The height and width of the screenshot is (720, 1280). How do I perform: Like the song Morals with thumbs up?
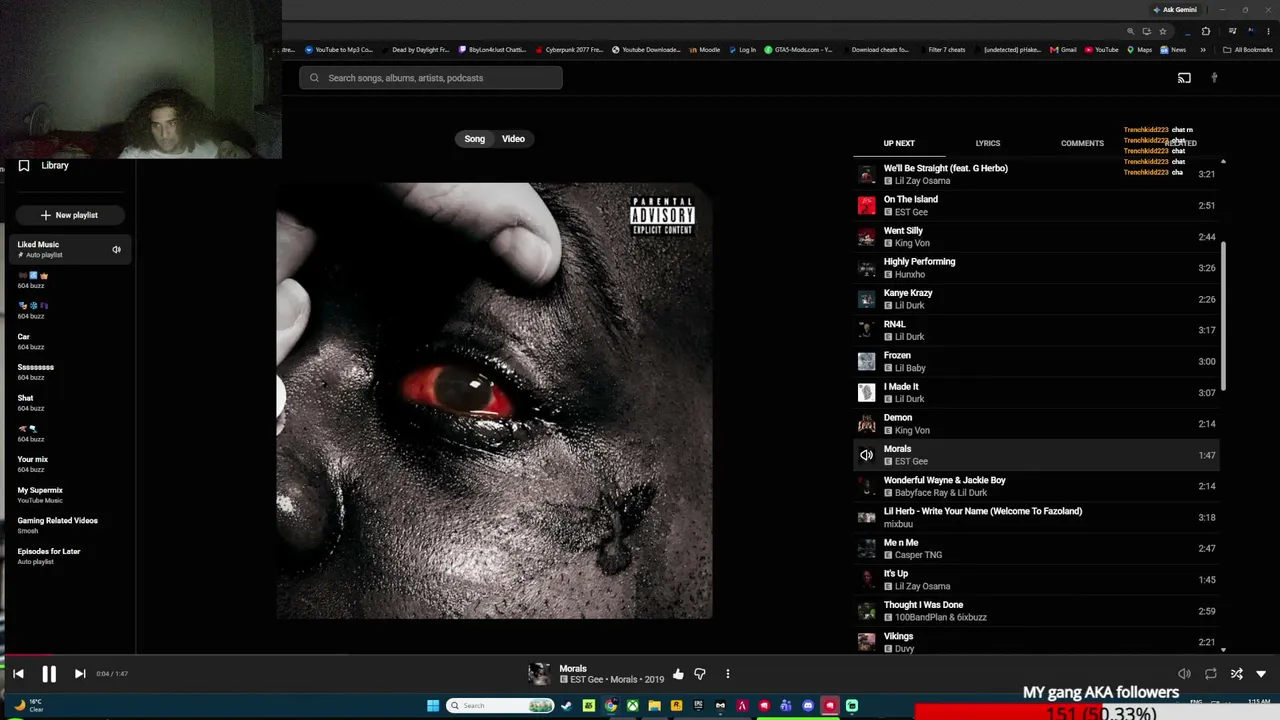pos(678,674)
